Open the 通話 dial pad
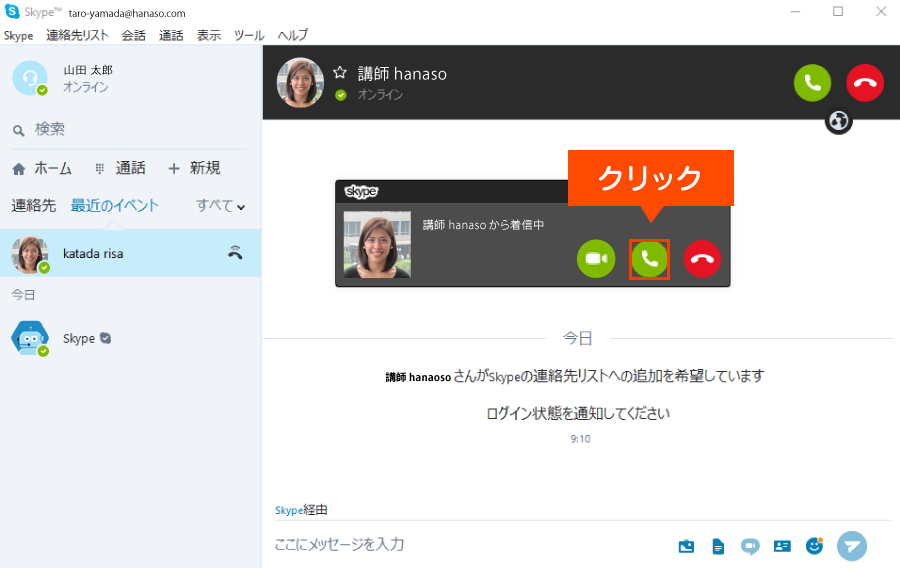Viewport: 900px width, 568px height. click(120, 168)
